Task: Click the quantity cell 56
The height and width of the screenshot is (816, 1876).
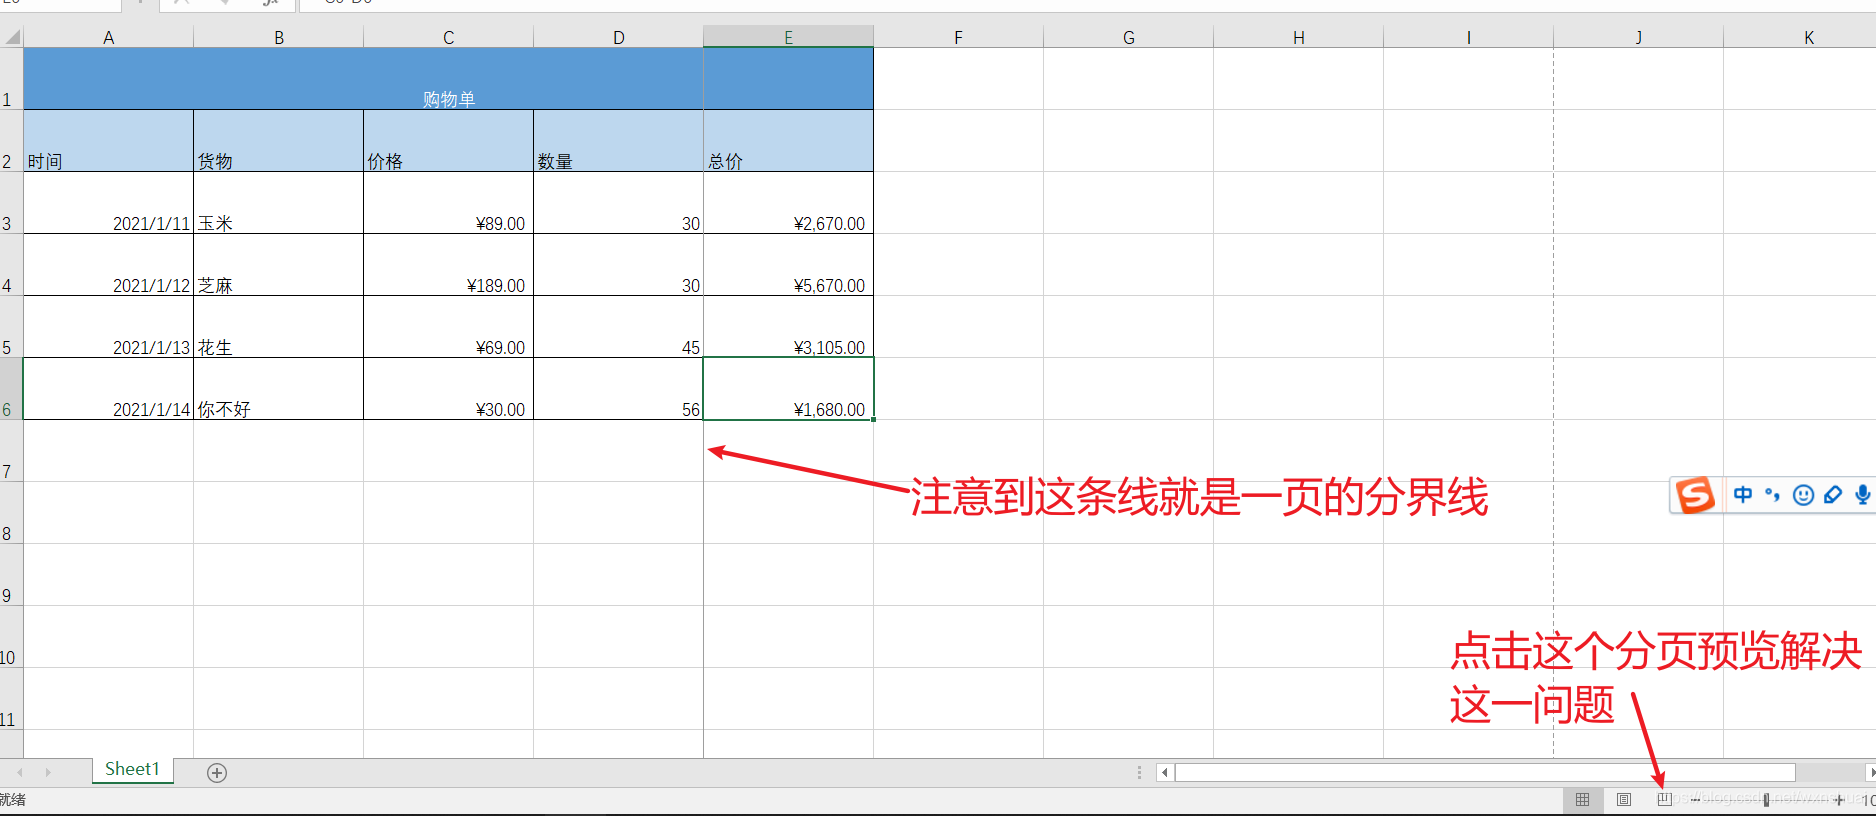Action: tap(619, 389)
